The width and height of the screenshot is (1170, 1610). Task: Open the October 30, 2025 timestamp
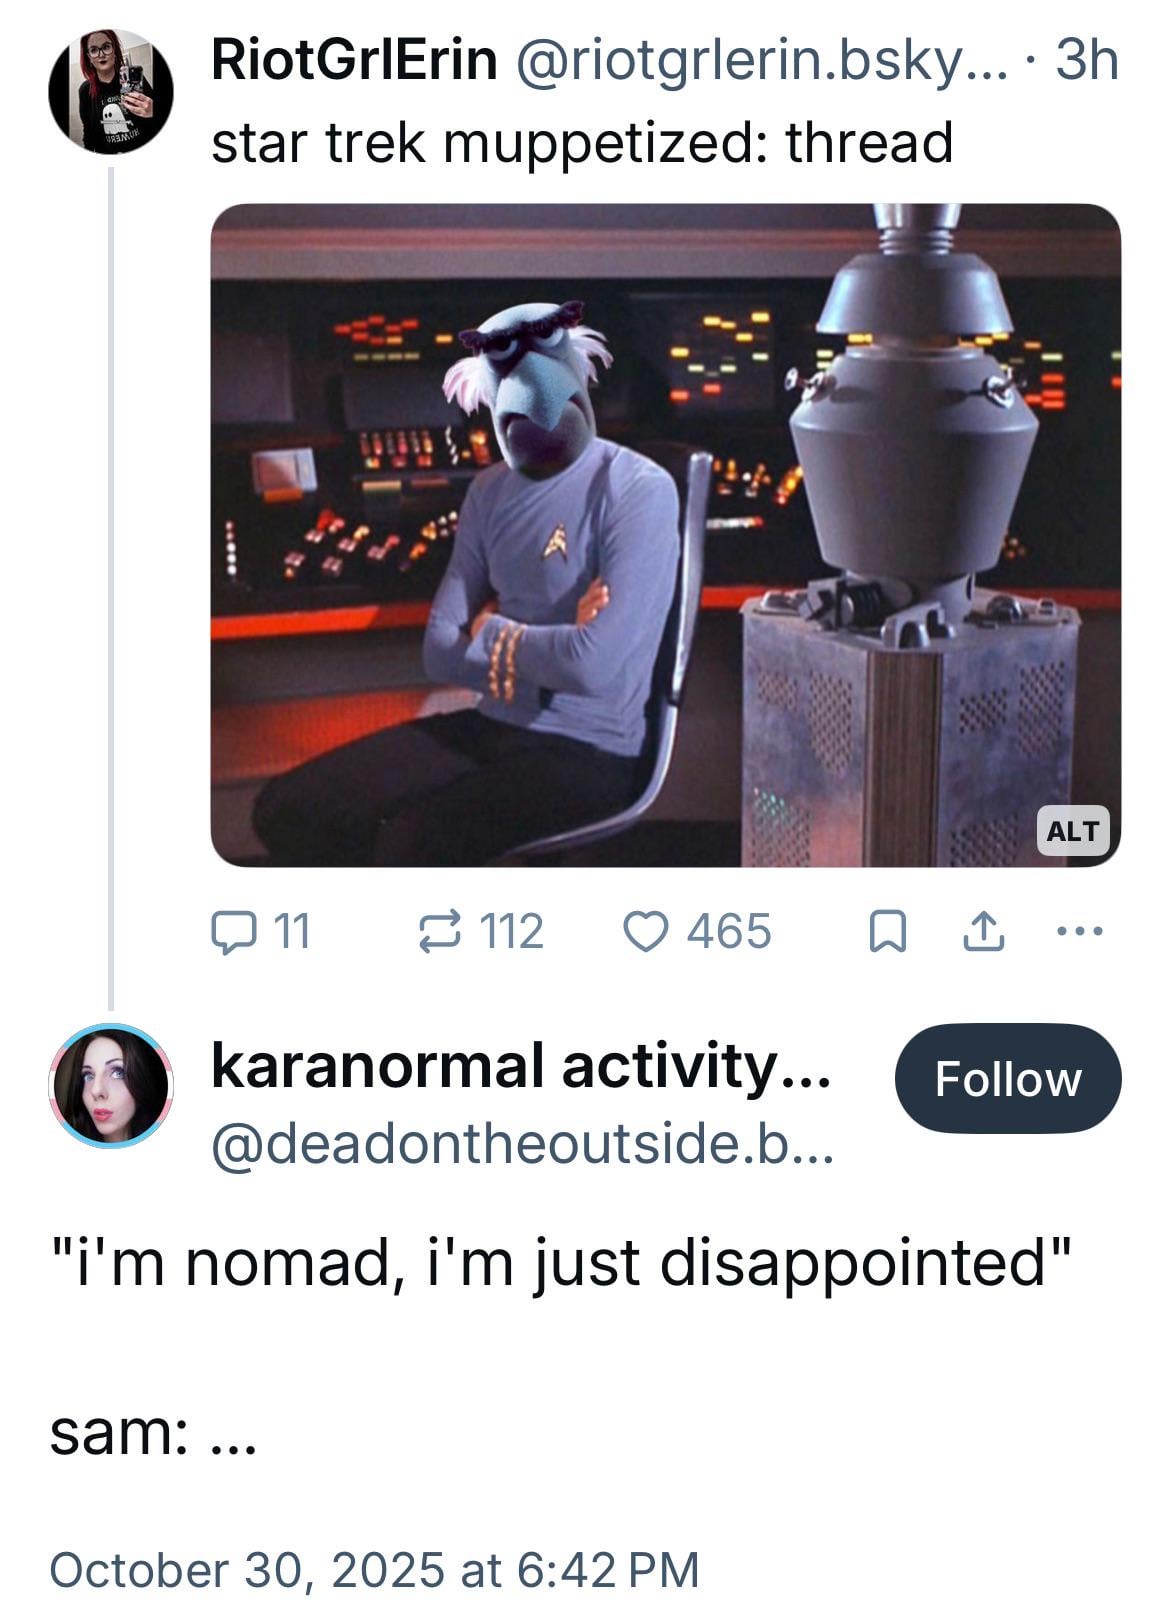pyautogui.click(x=374, y=1569)
